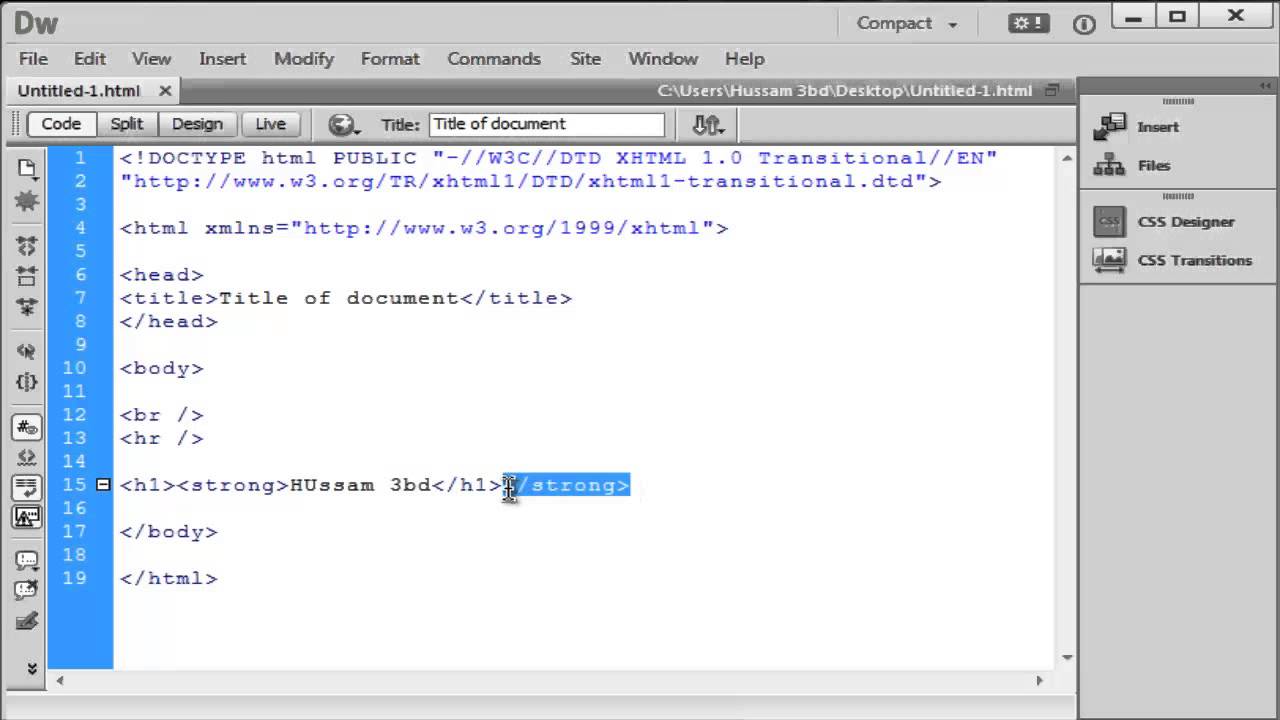The height and width of the screenshot is (720, 1280).
Task: Open the Open Documents icon in coding toolbar
Action: pos(27,168)
